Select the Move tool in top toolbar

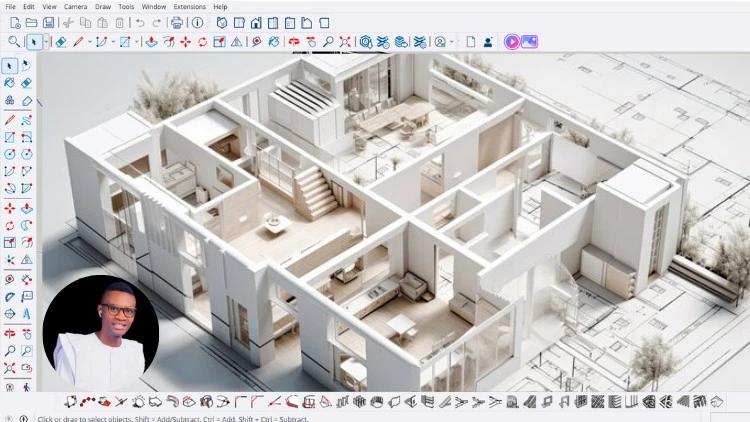(186, 42)
